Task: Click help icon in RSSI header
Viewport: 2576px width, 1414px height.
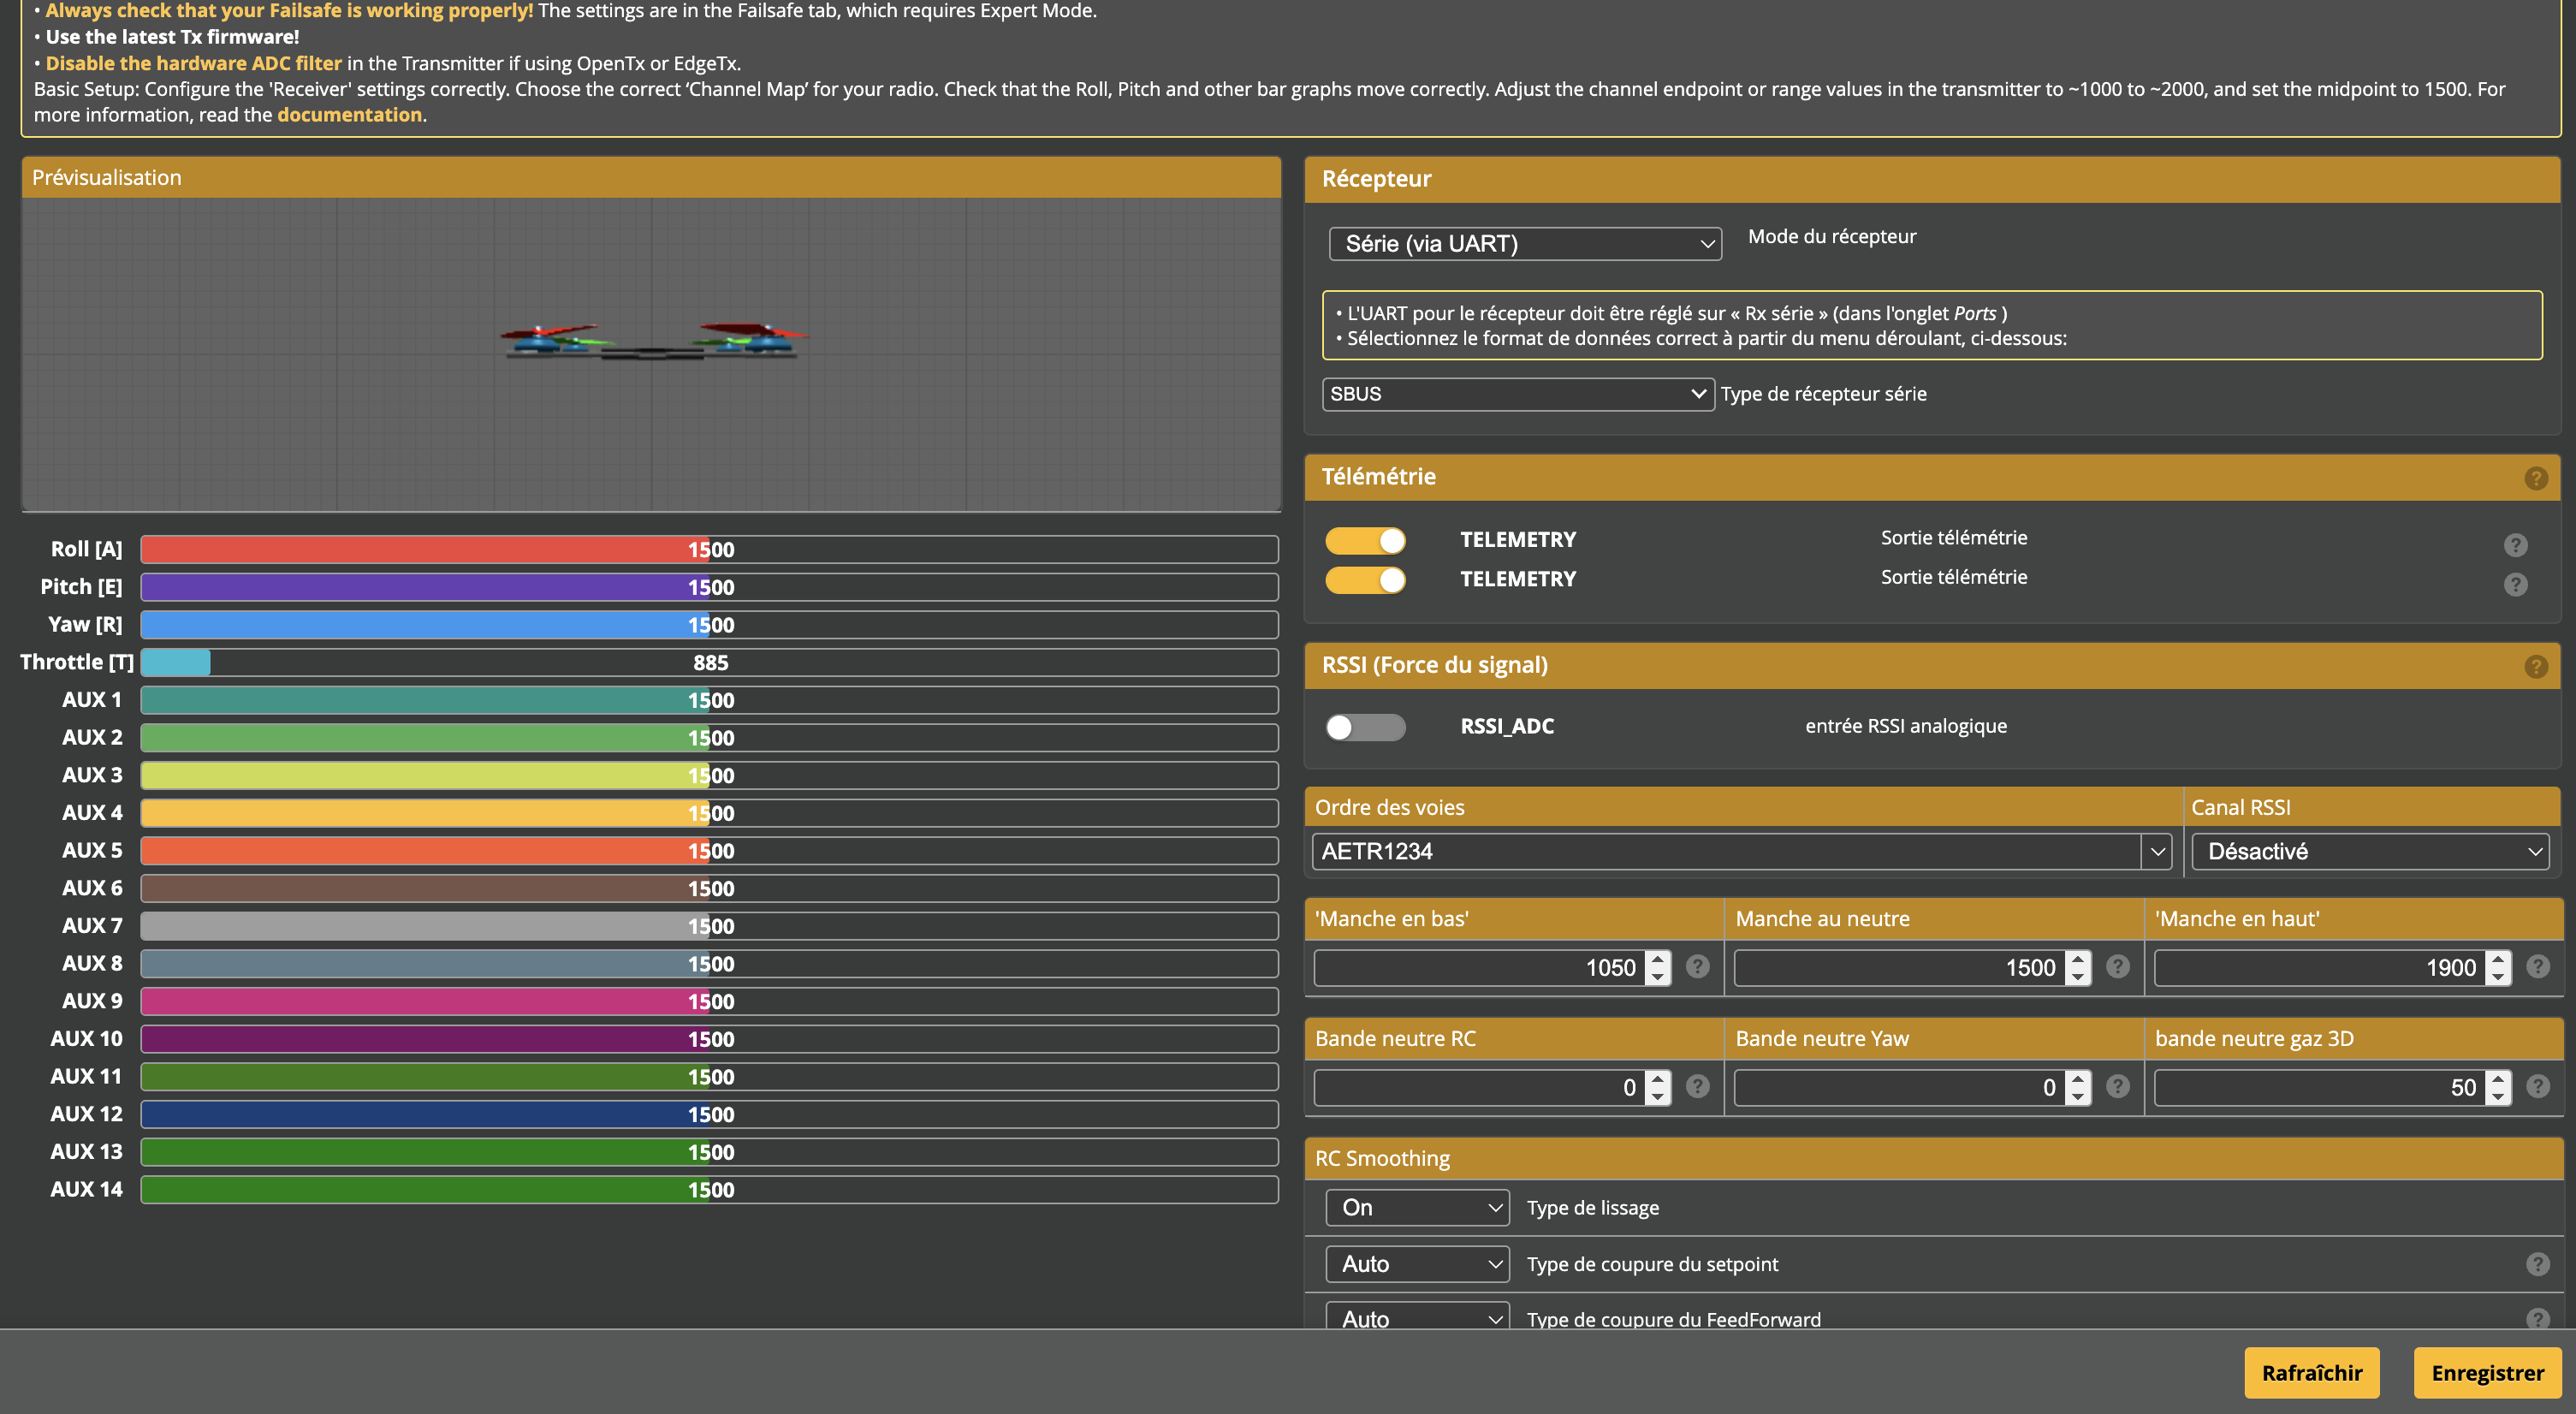Action: click(2535, 666)
